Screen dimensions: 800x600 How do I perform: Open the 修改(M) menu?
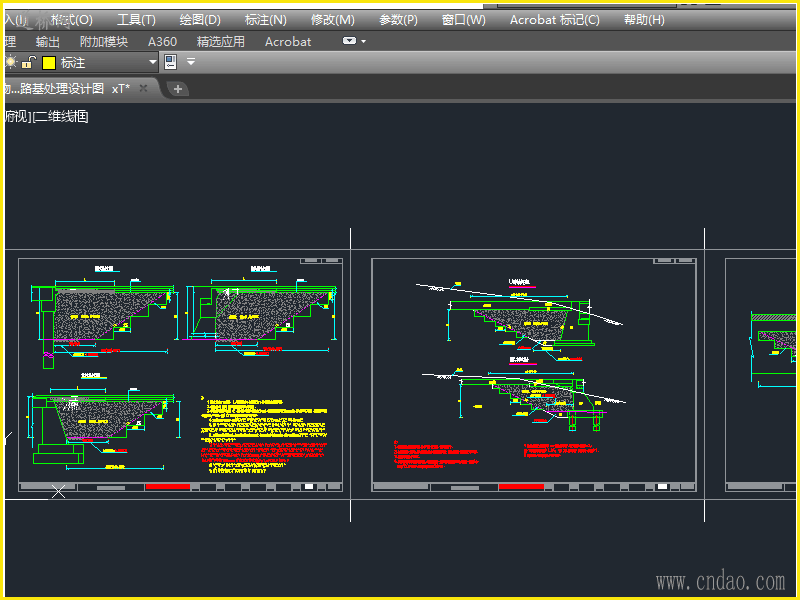tap(332, 20)
